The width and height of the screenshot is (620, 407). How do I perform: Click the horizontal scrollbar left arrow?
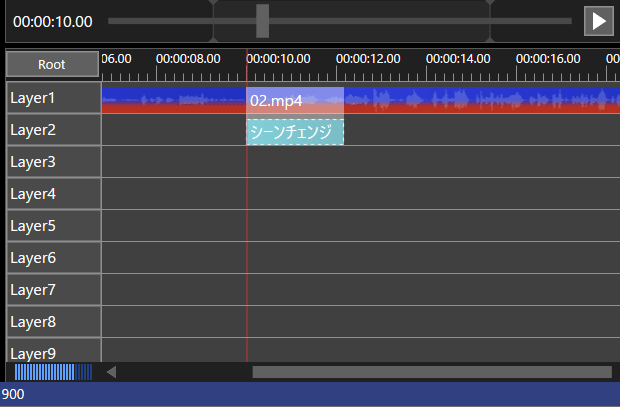(111, 372)
